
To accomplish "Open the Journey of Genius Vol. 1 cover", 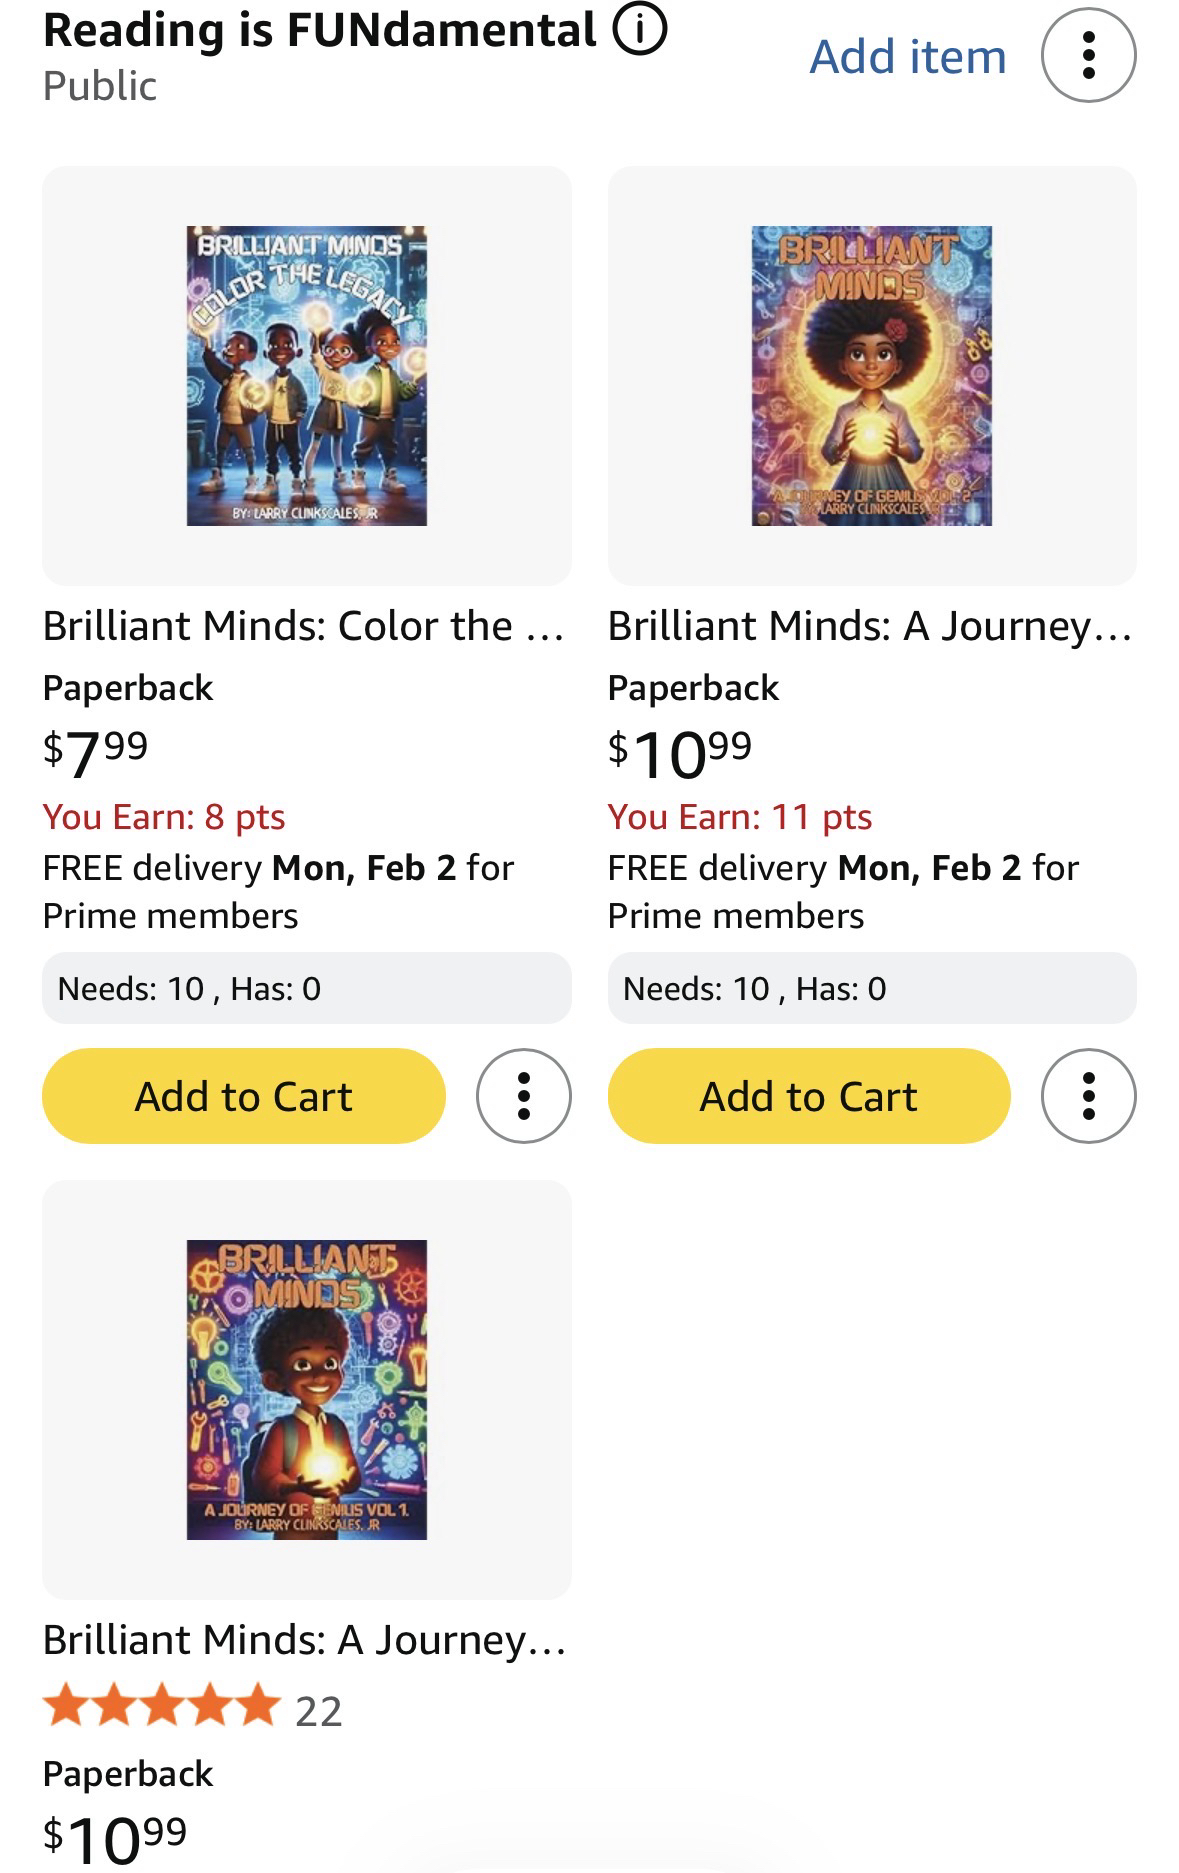I will (306, 1390).
